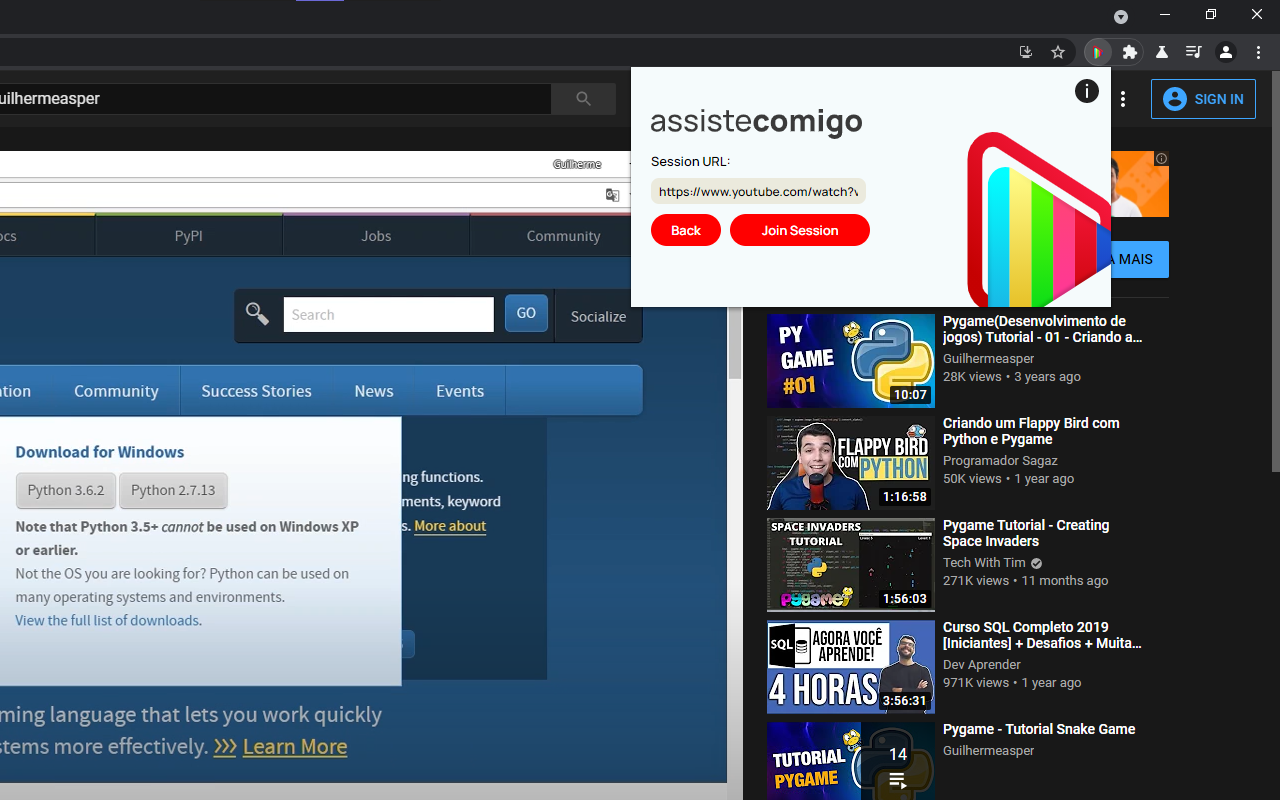Open the Chrome profile avatar
Screen dimensions: 1280x800
coord(1226,52)
